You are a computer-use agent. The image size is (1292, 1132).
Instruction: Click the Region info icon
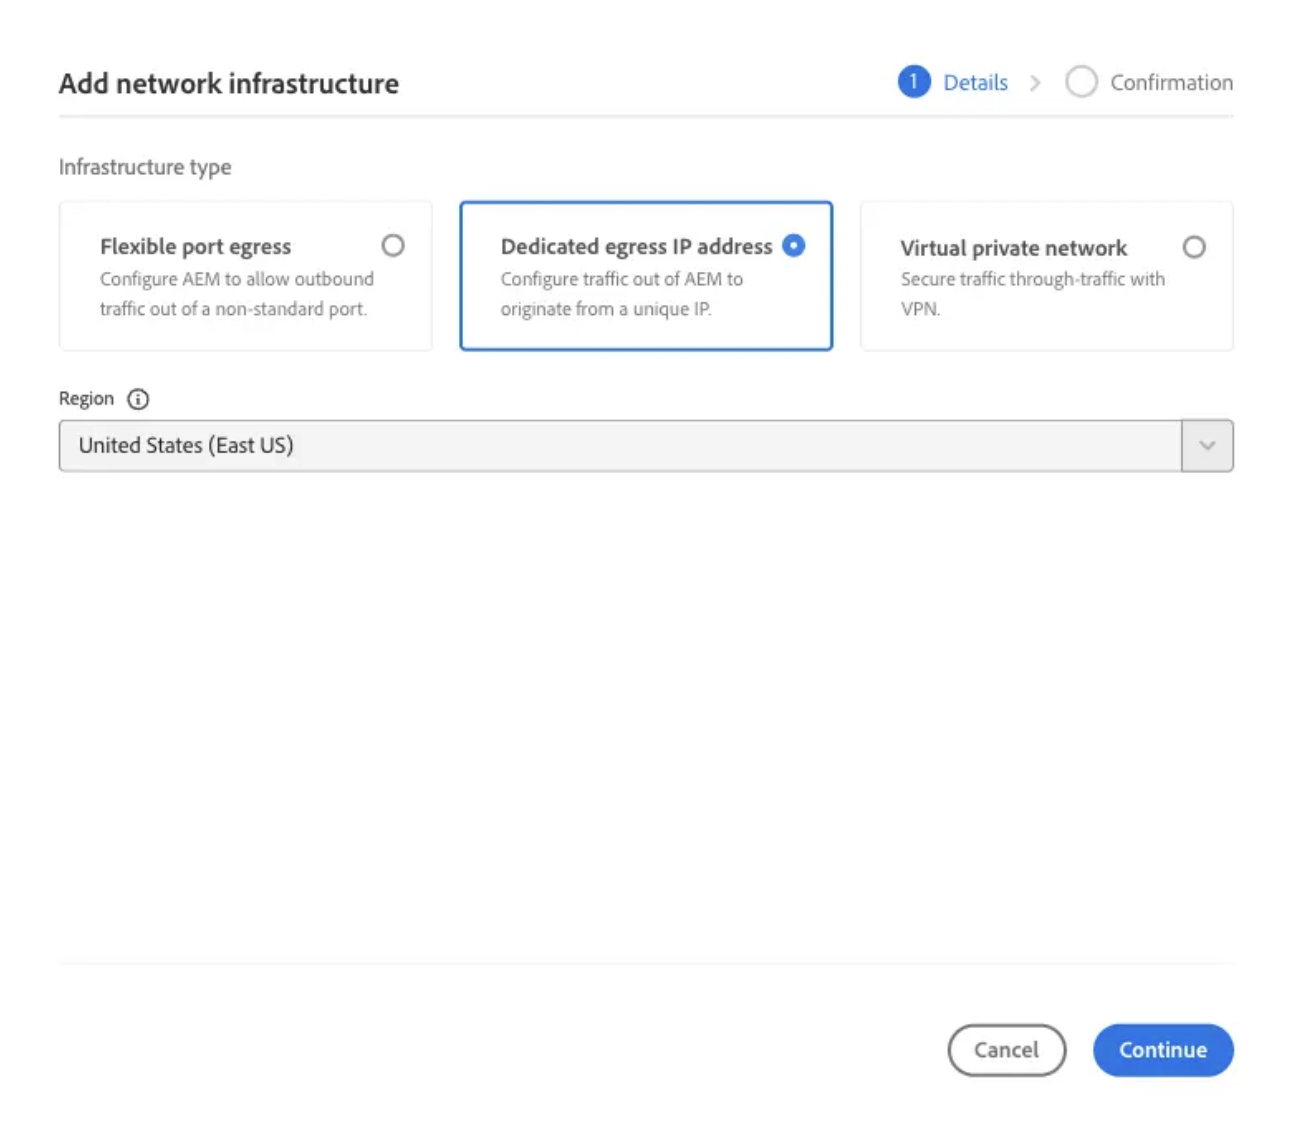(x=138, y=399)
